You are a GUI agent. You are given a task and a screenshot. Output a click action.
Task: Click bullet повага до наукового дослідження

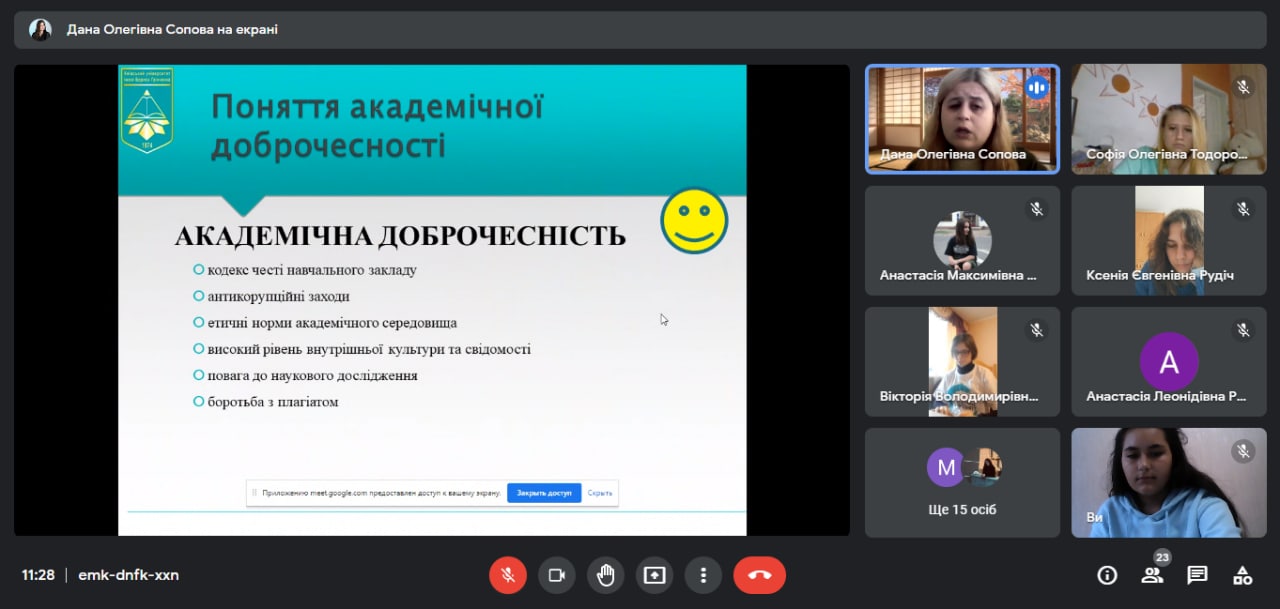312,376
